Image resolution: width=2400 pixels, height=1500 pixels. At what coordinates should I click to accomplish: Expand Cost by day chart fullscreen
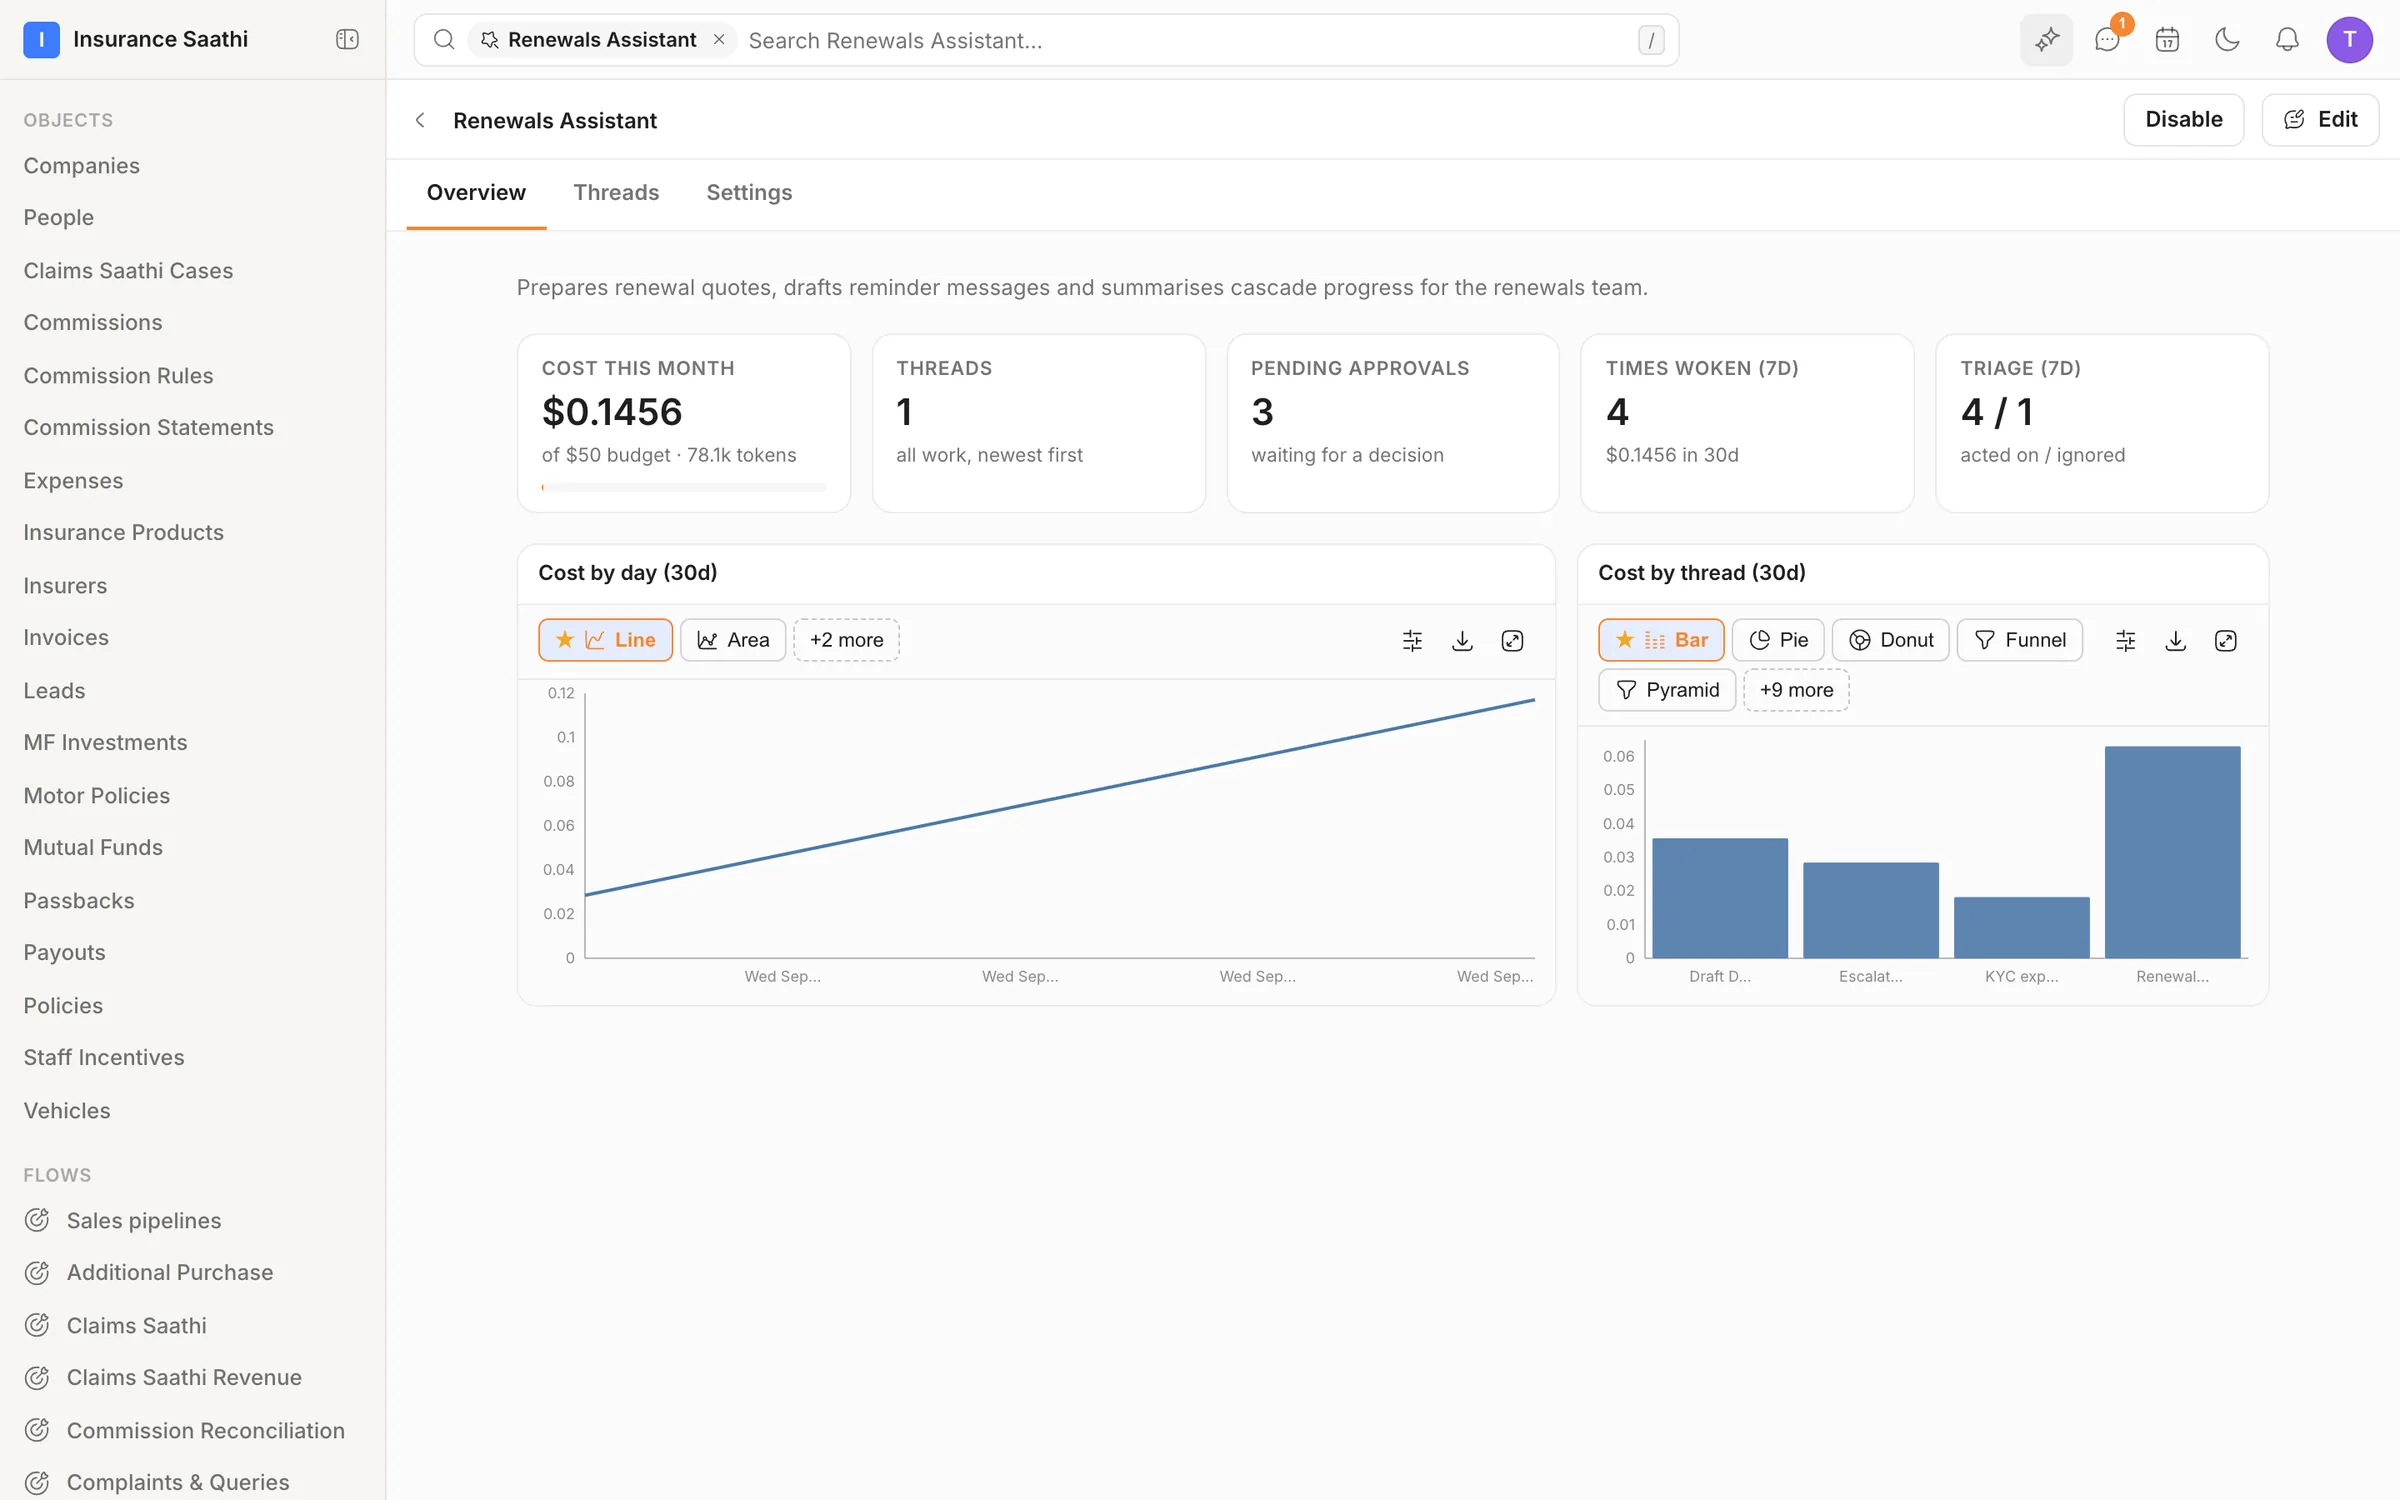point(1512,640)
